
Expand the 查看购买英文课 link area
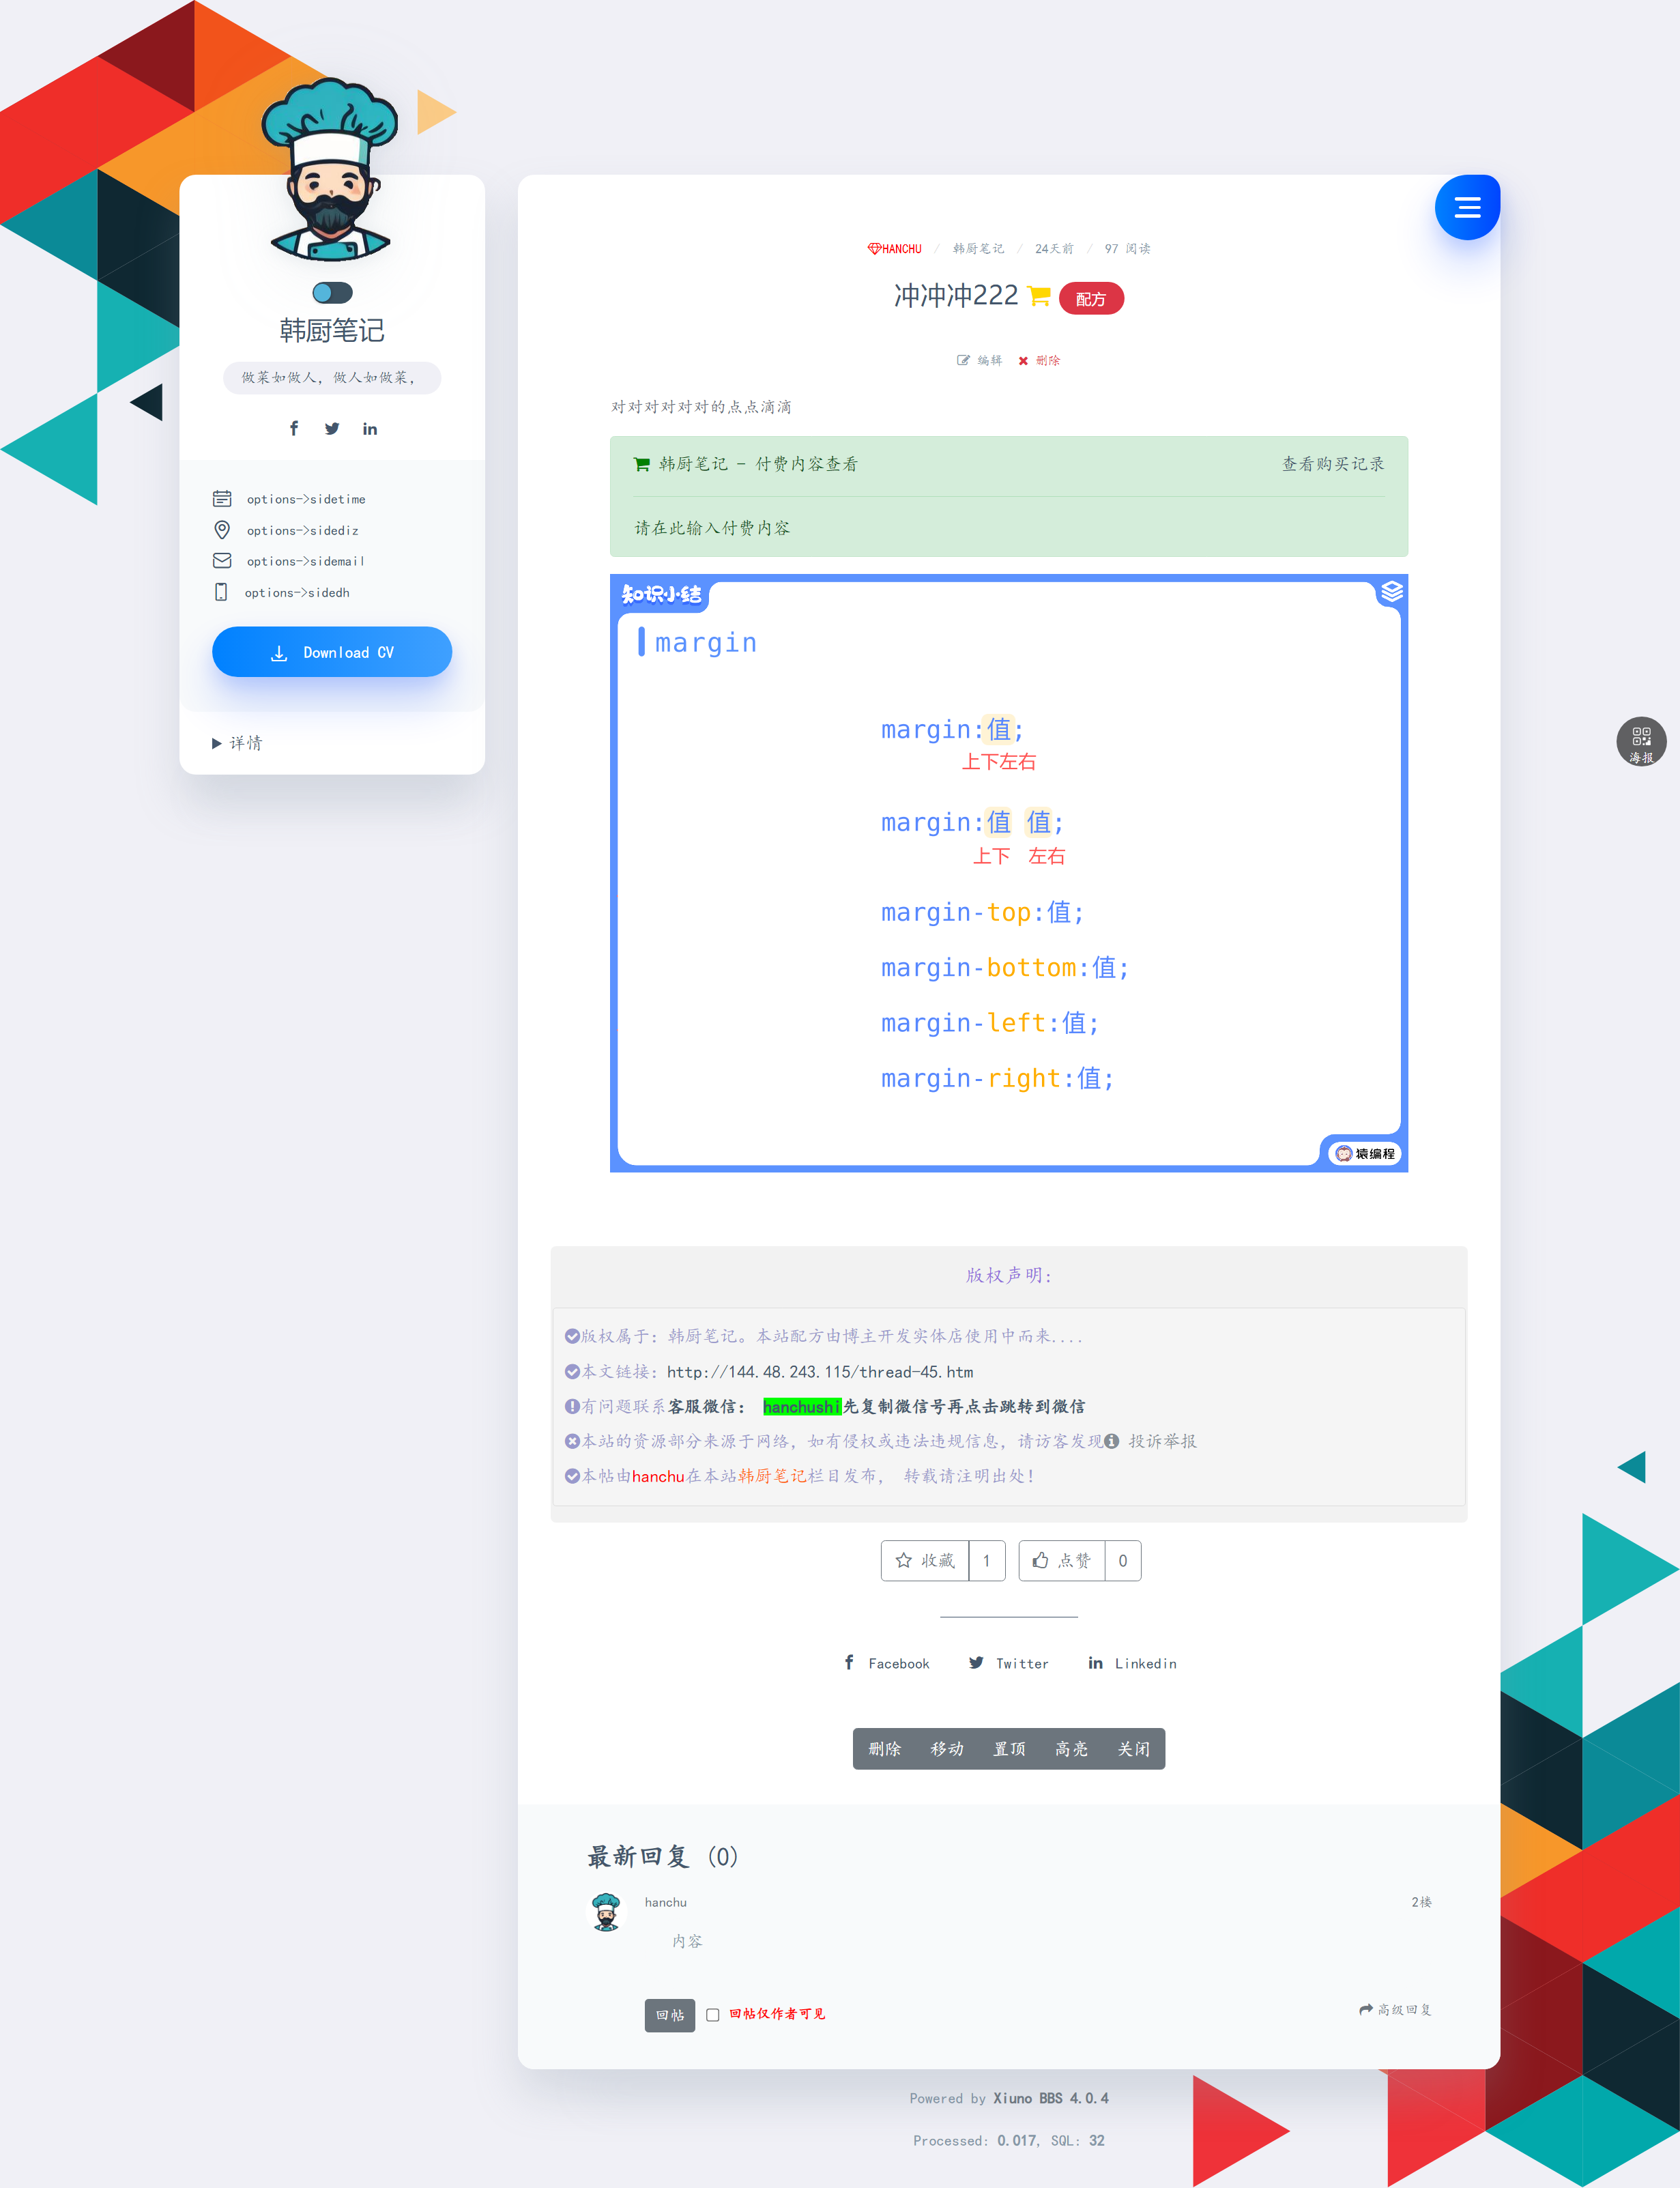1334,464
